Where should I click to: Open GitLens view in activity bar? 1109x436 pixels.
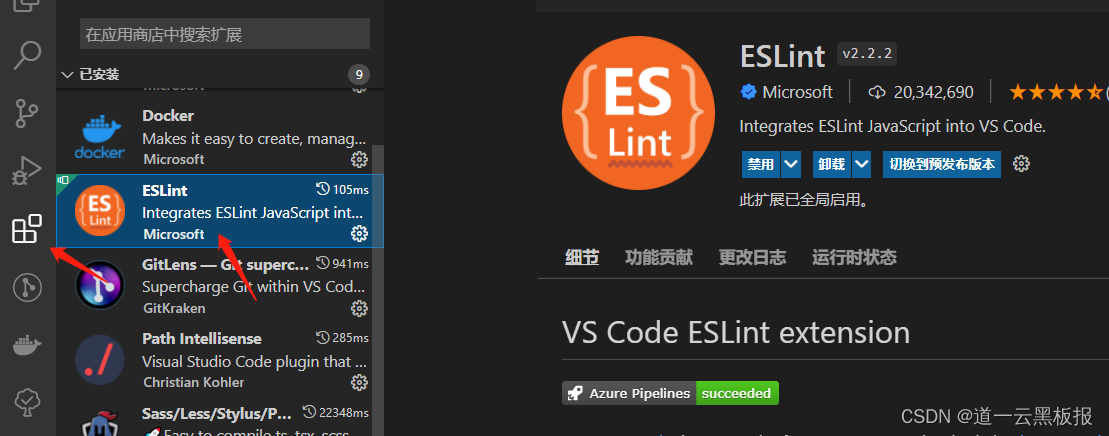pyautogui.click(x=28, y=288)
